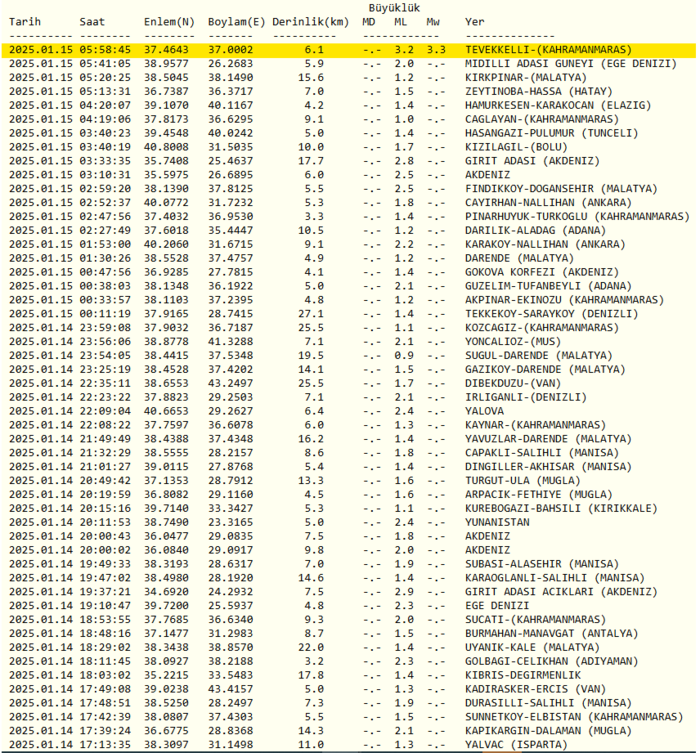The width and height of the screenshot is (700, 753).
Task: Select the YALOVA location text
Action: click(485, 411)
